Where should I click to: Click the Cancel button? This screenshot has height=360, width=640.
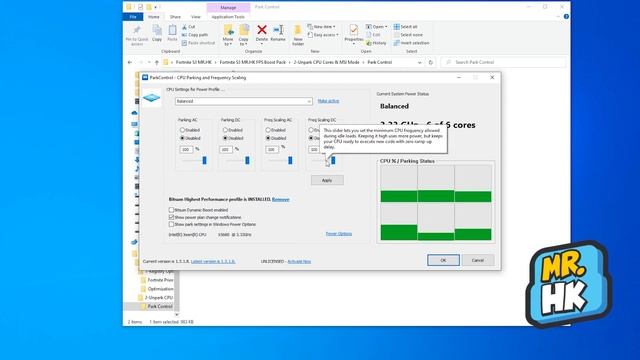click(x=478, y=260)
